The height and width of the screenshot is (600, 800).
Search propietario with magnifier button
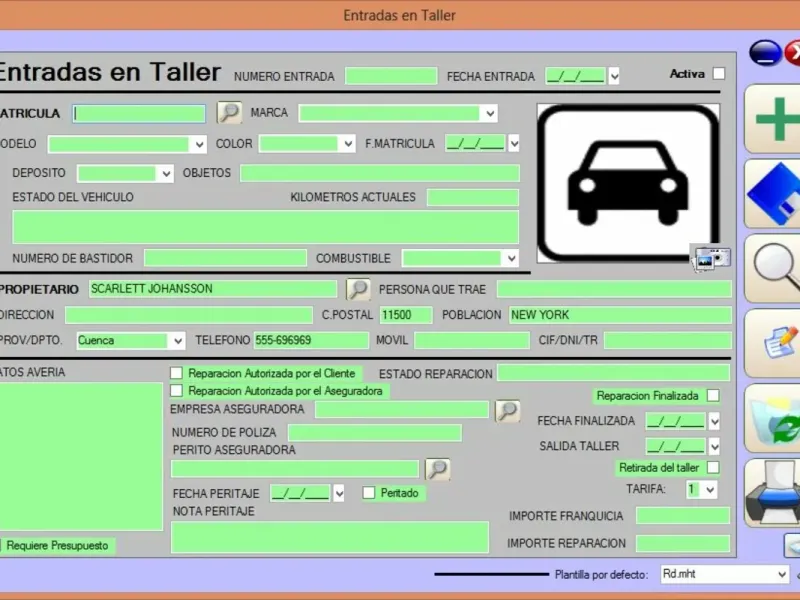click(358, 289)
